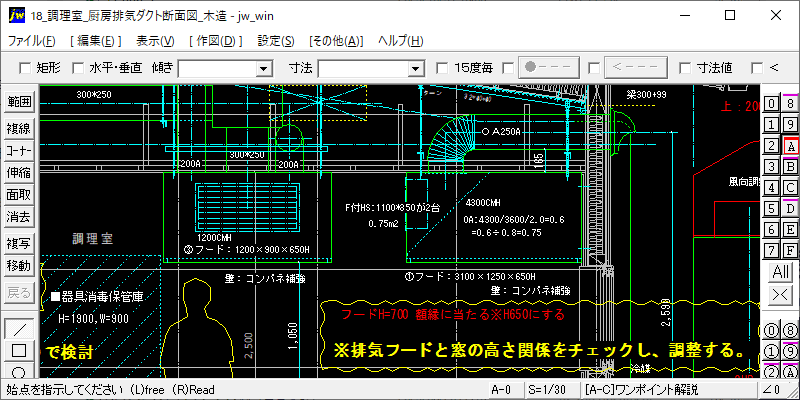Pick the 消去 erase tool

(19, 217)
